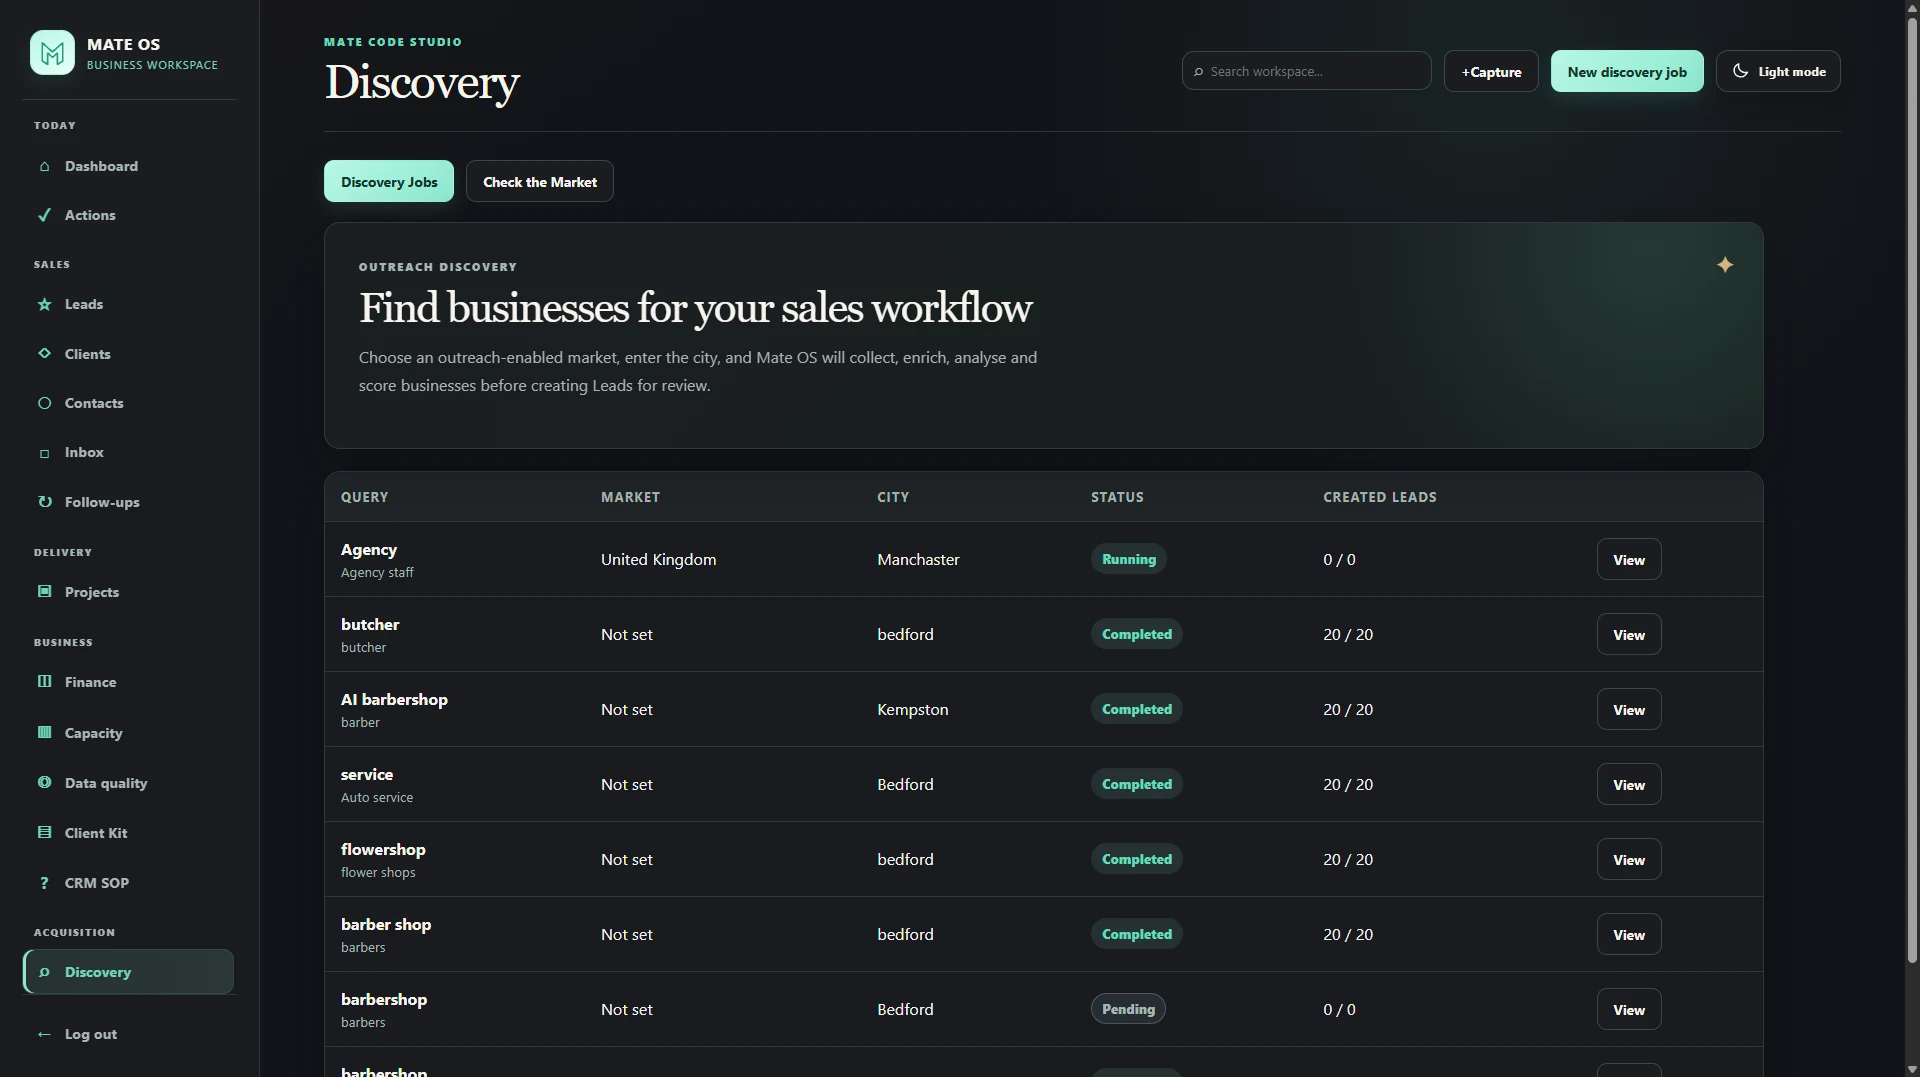Screen dimensions: 1920x1077
Task: Click the search magnifier icon in the search box
Action: pos(1198,72)
